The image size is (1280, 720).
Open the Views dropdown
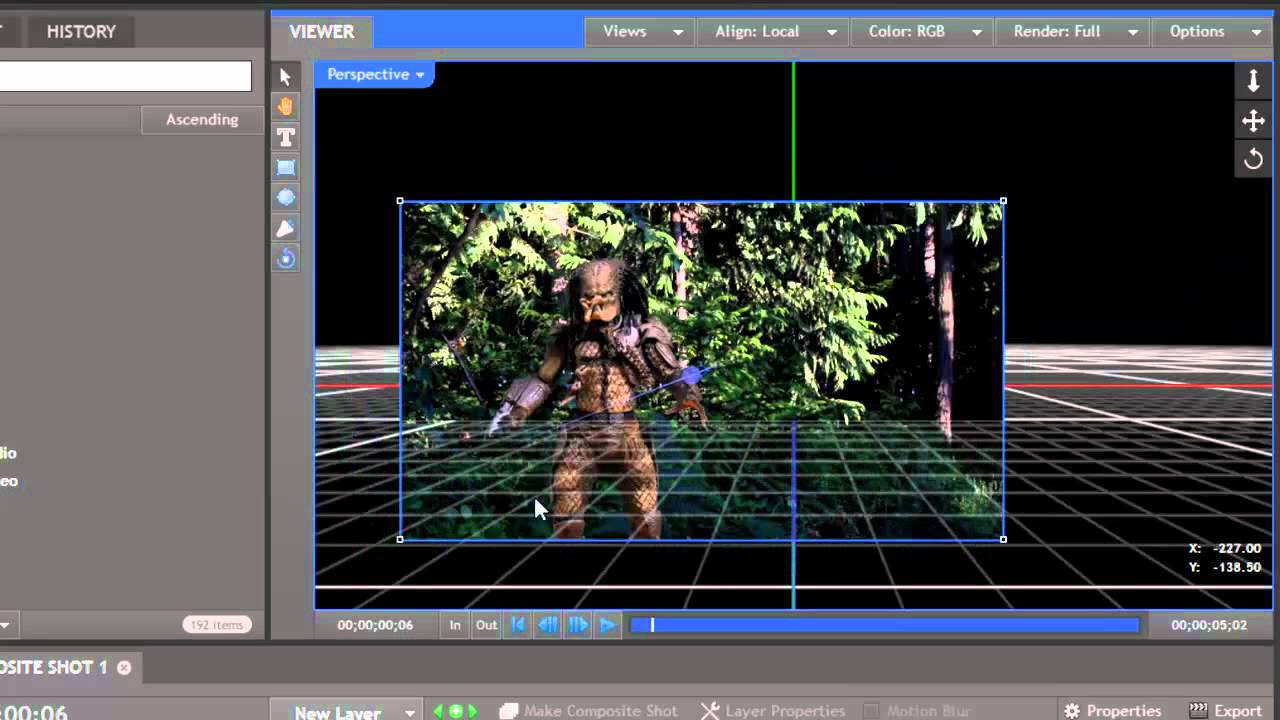pyautogui.click(x=641, y=31)
